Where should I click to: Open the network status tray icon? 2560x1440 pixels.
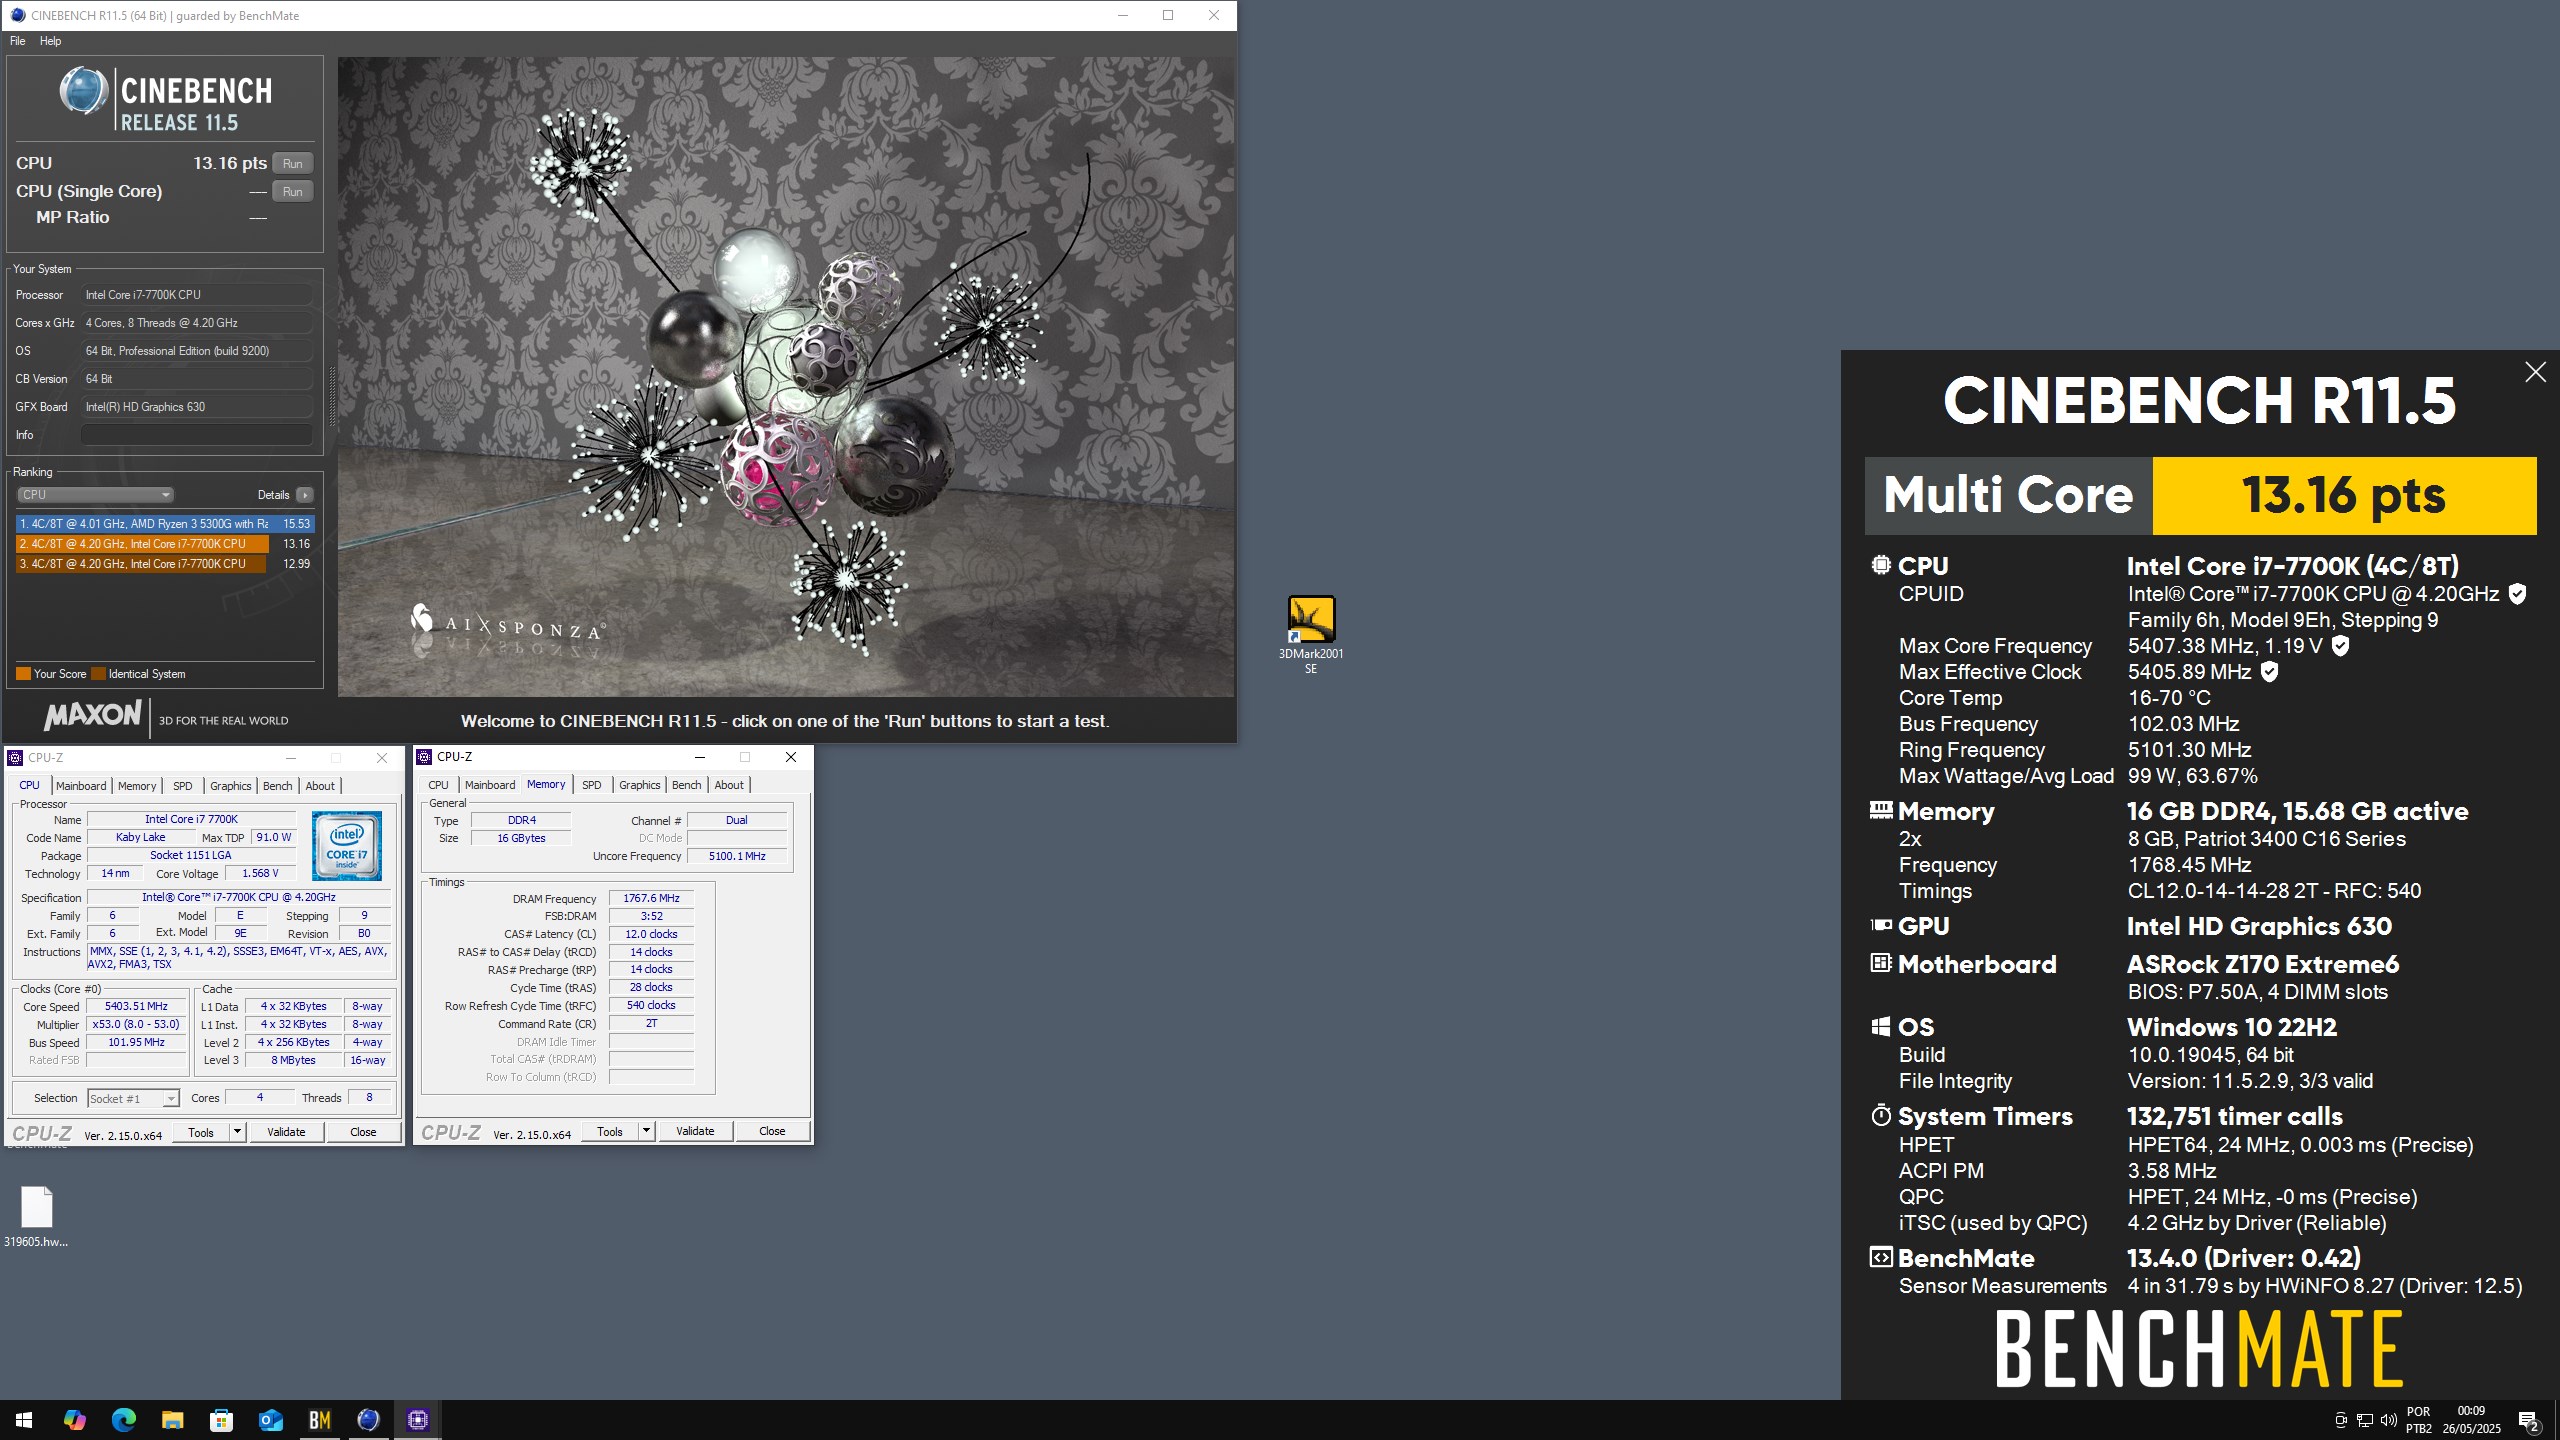coord(2364,1420)
